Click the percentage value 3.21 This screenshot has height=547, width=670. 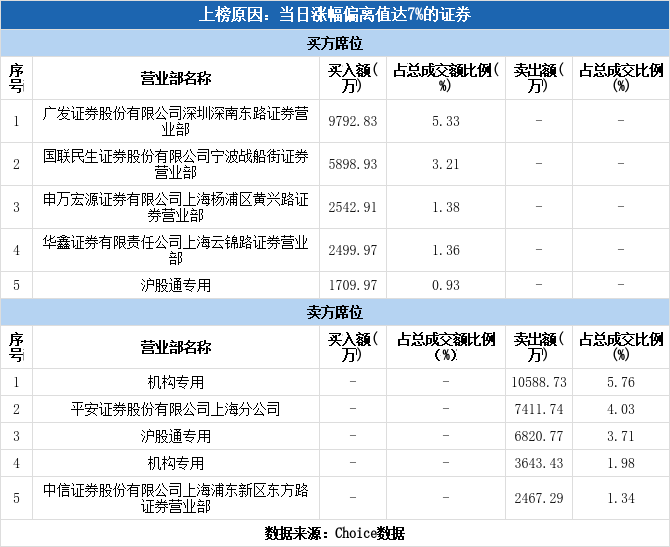(446, 164)
